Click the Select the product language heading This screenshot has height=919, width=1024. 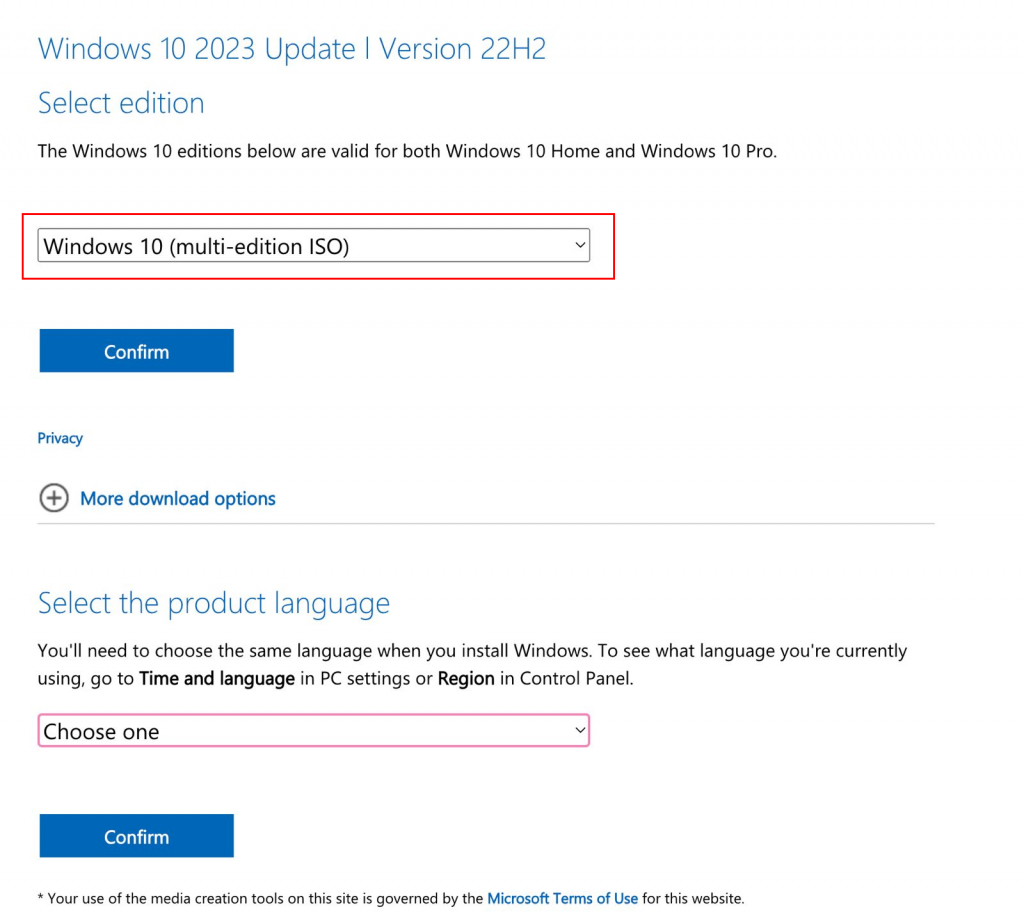point(214,603)
